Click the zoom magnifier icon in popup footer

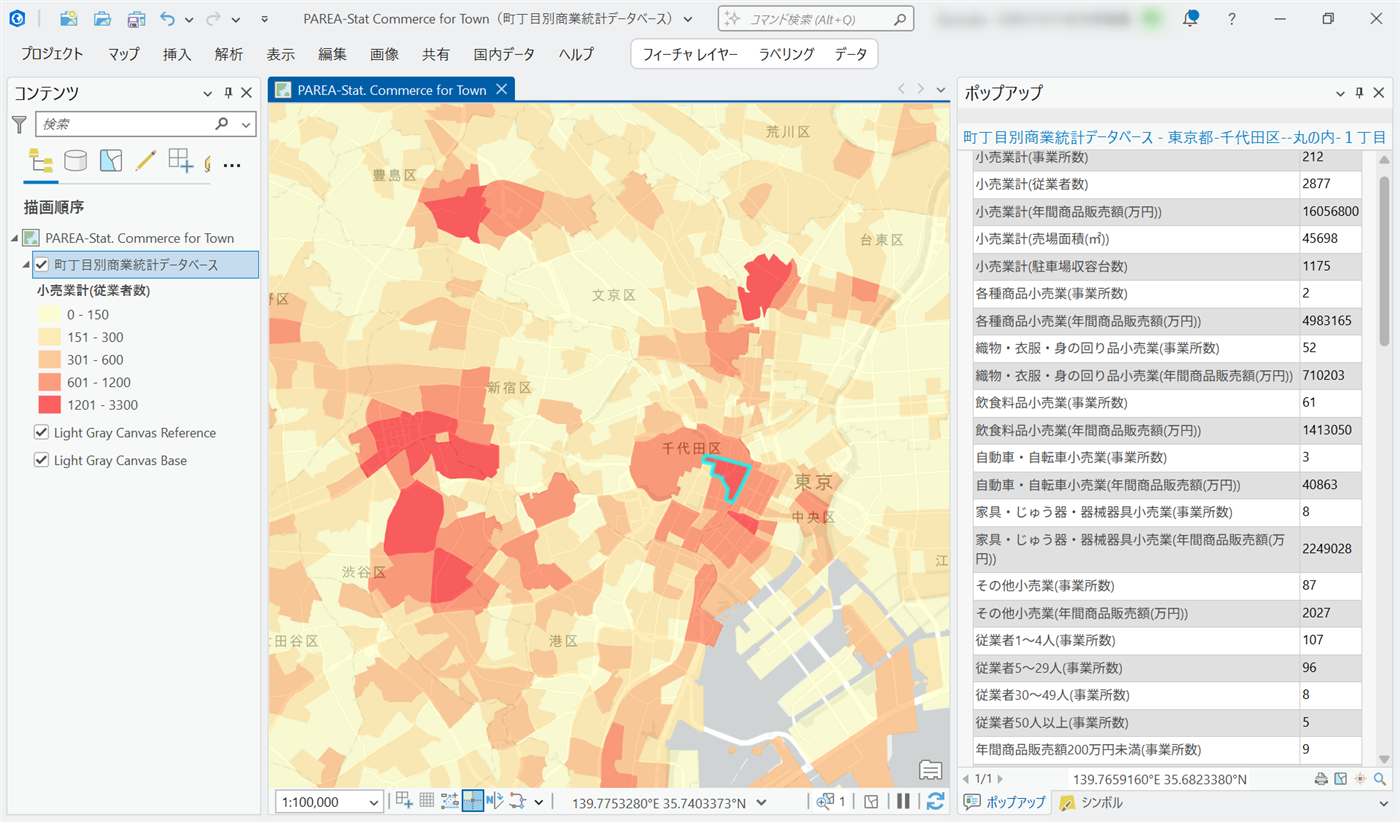(1380, 779)
